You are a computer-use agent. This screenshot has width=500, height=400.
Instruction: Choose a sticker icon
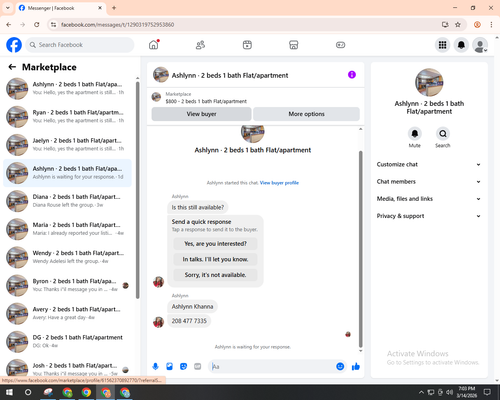(183, 367)
